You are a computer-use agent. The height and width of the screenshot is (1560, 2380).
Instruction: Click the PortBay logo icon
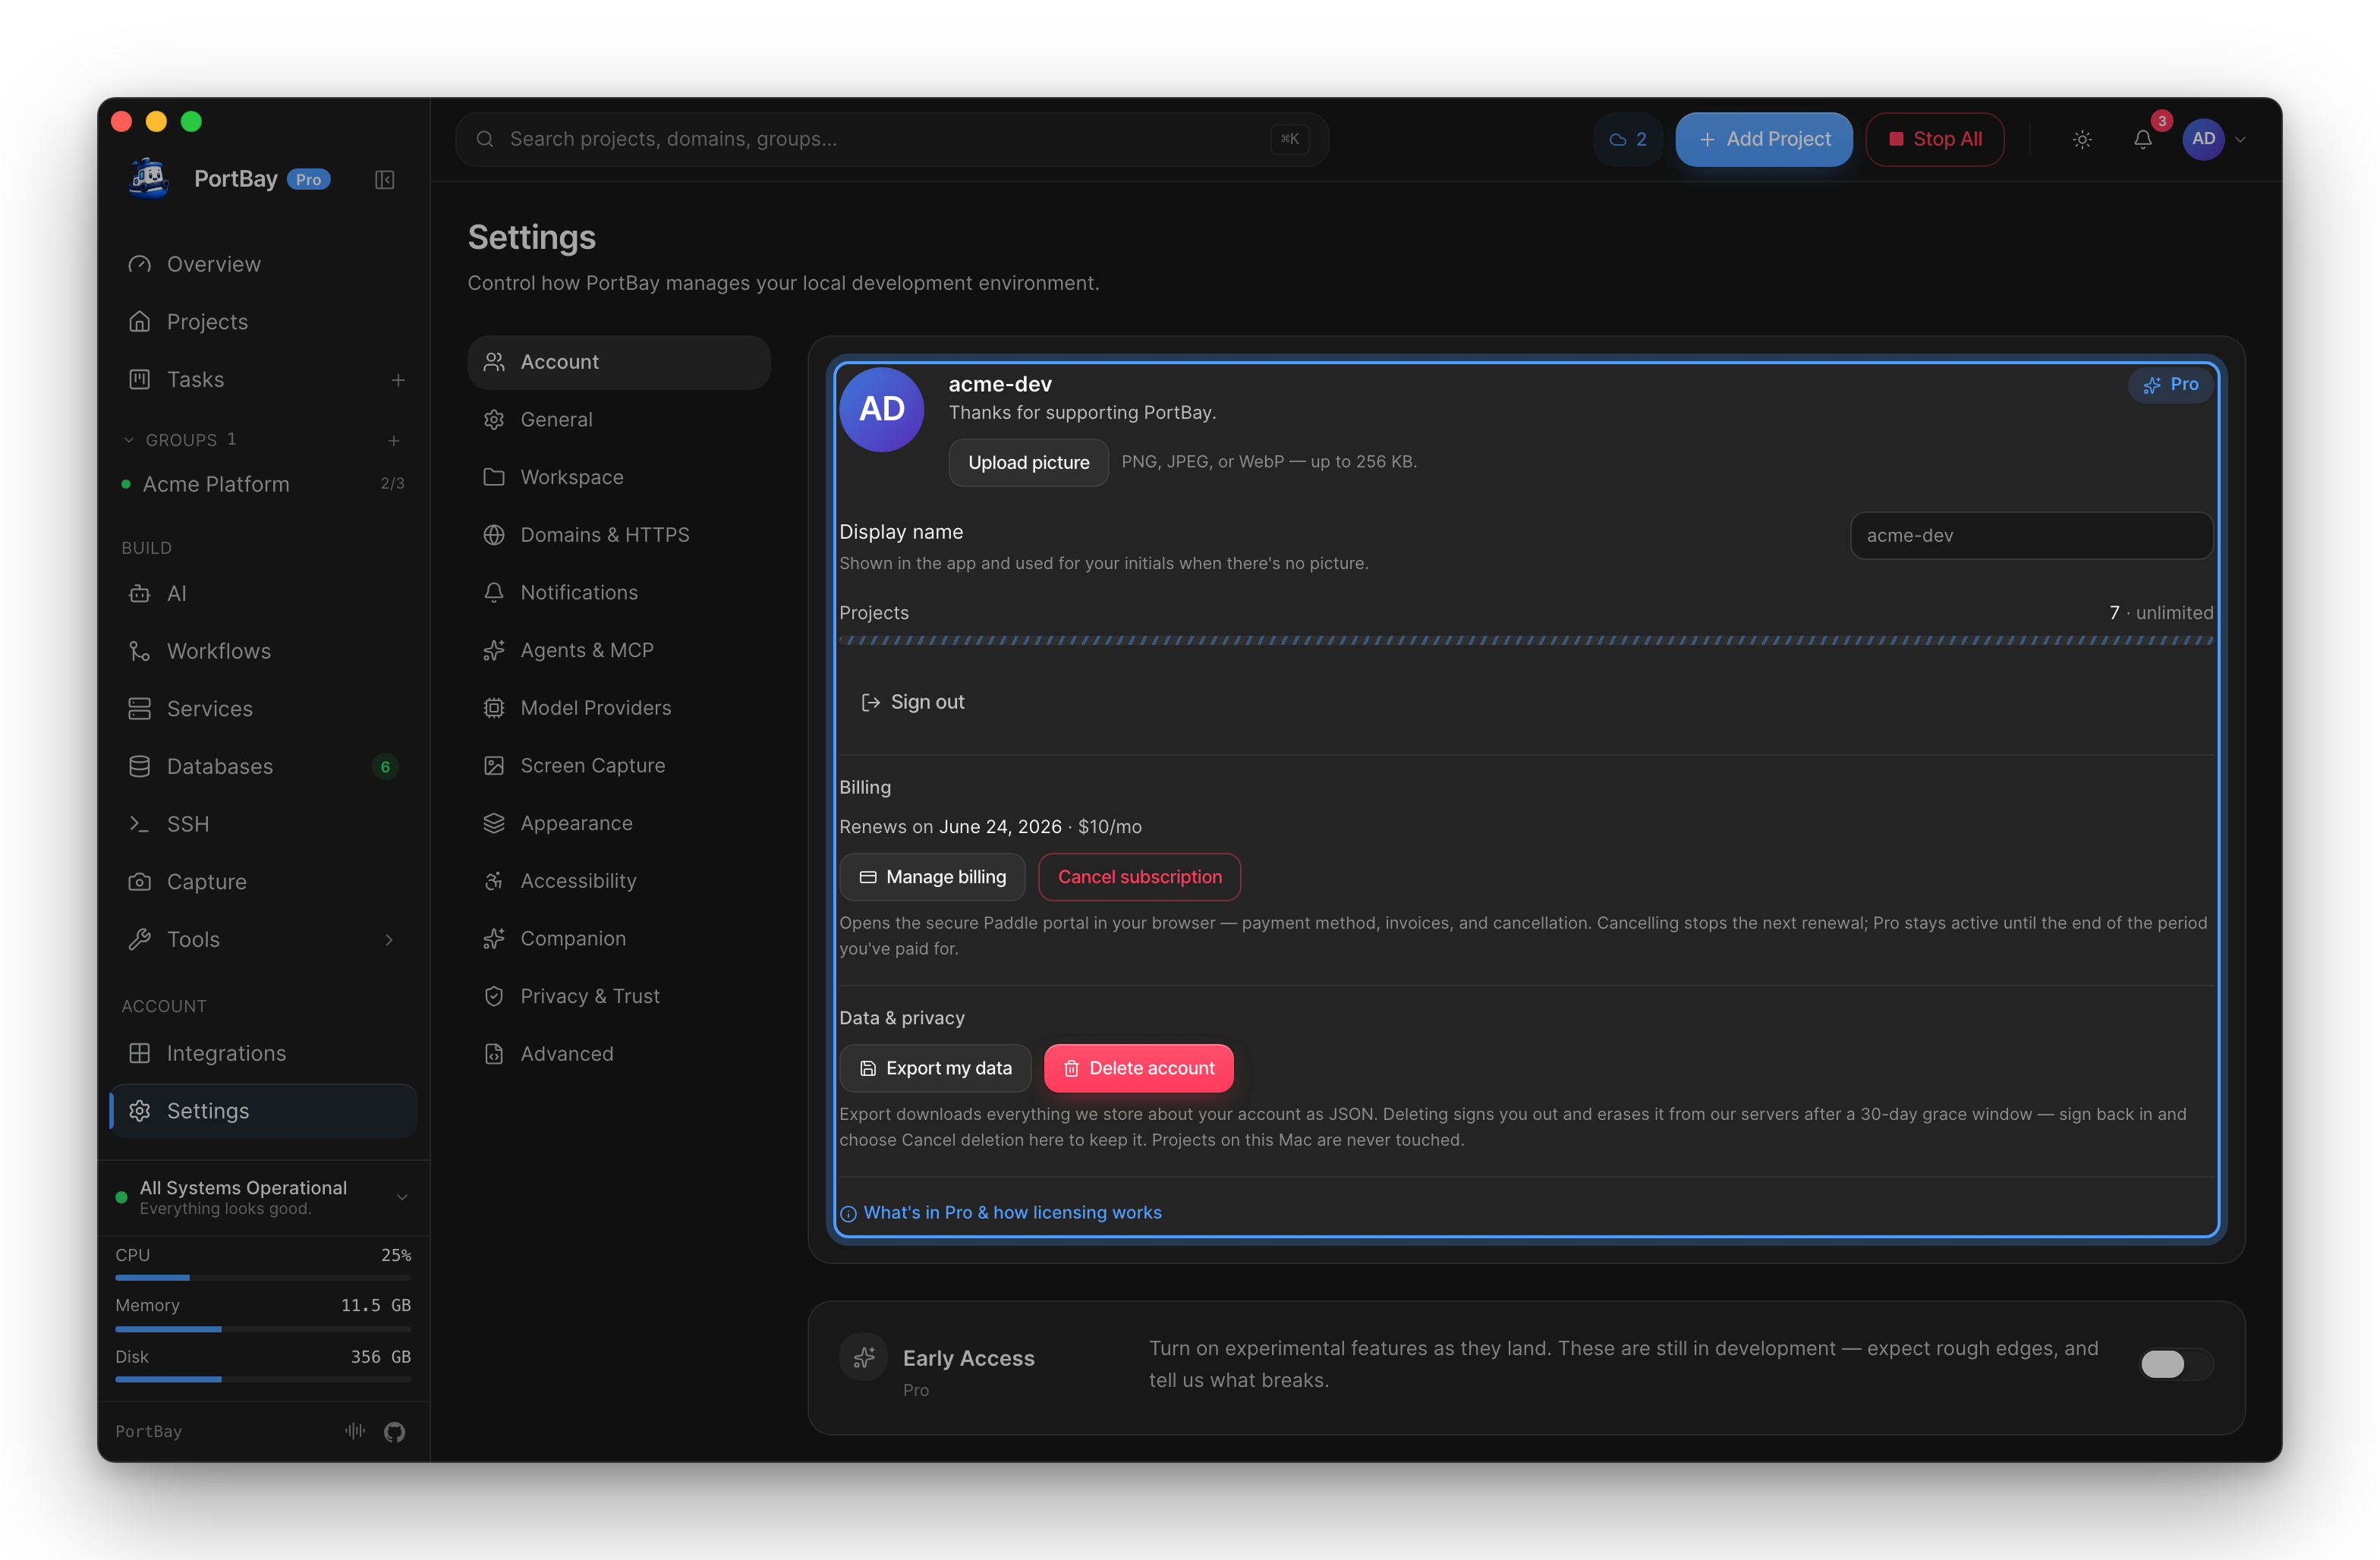149,179
